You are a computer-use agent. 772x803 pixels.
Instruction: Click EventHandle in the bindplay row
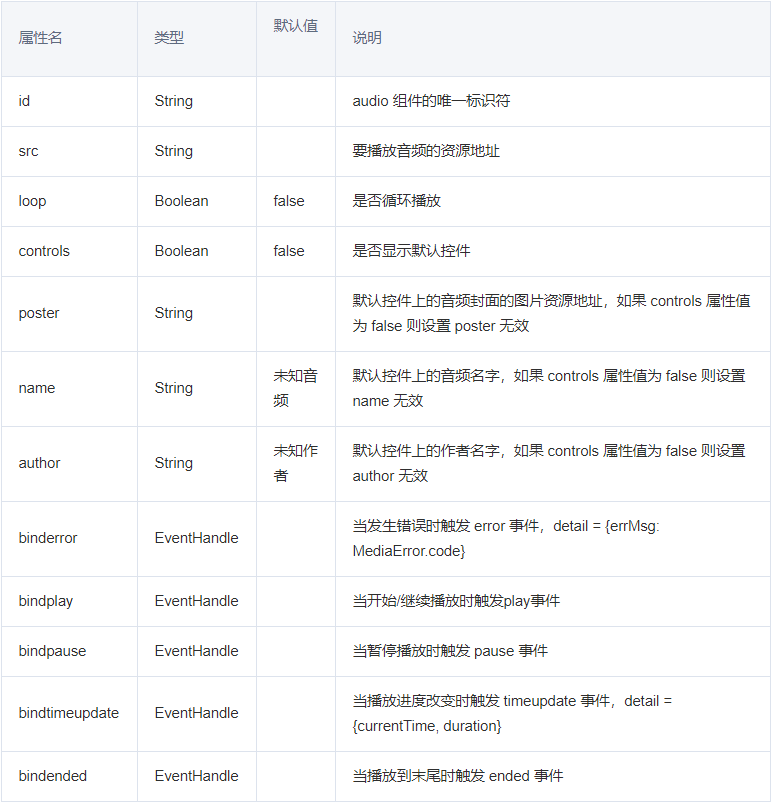click(x=196, y=601)
